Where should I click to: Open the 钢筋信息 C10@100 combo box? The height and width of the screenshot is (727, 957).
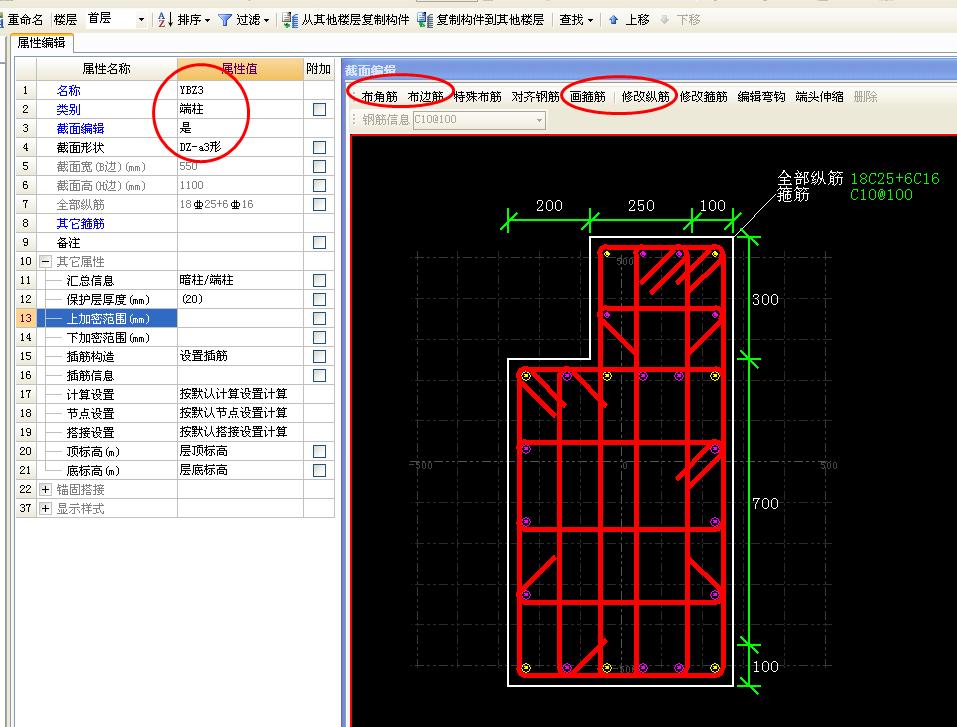pos(478,120)
